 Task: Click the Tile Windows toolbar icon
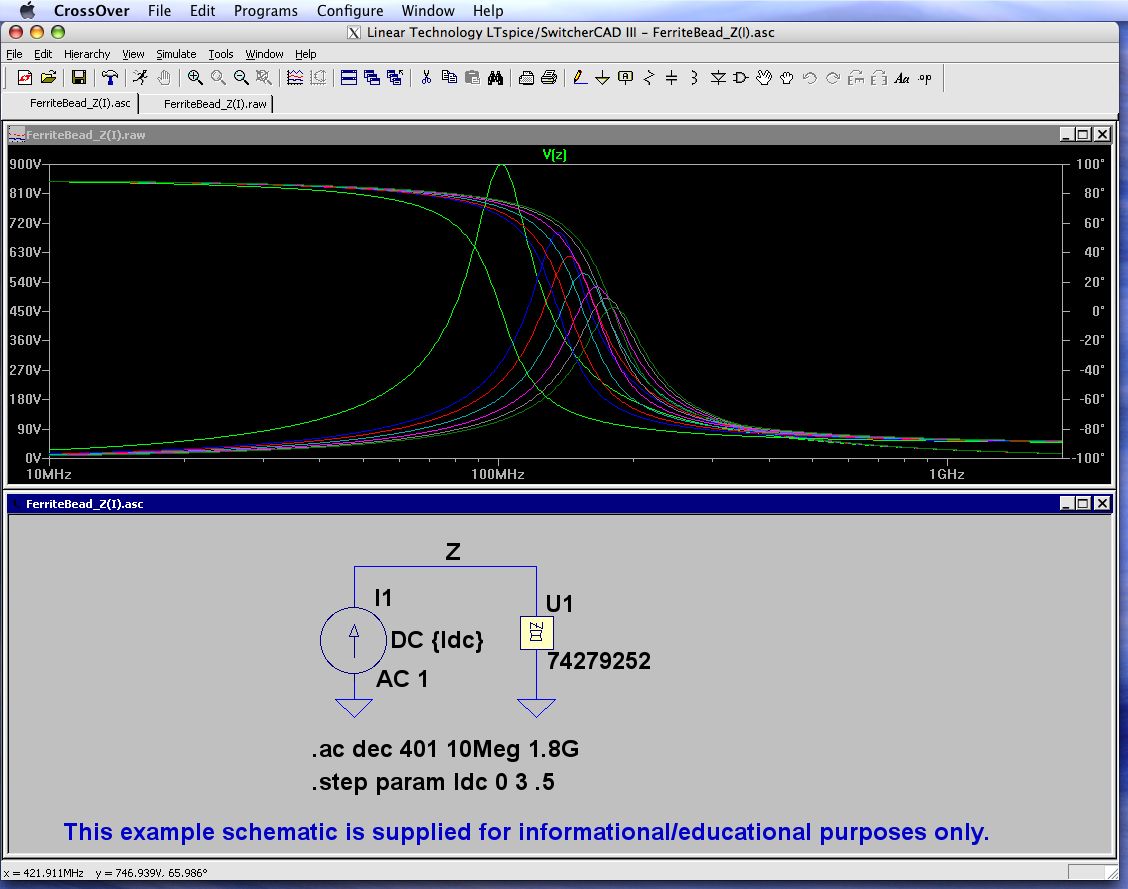click(349, 78)
